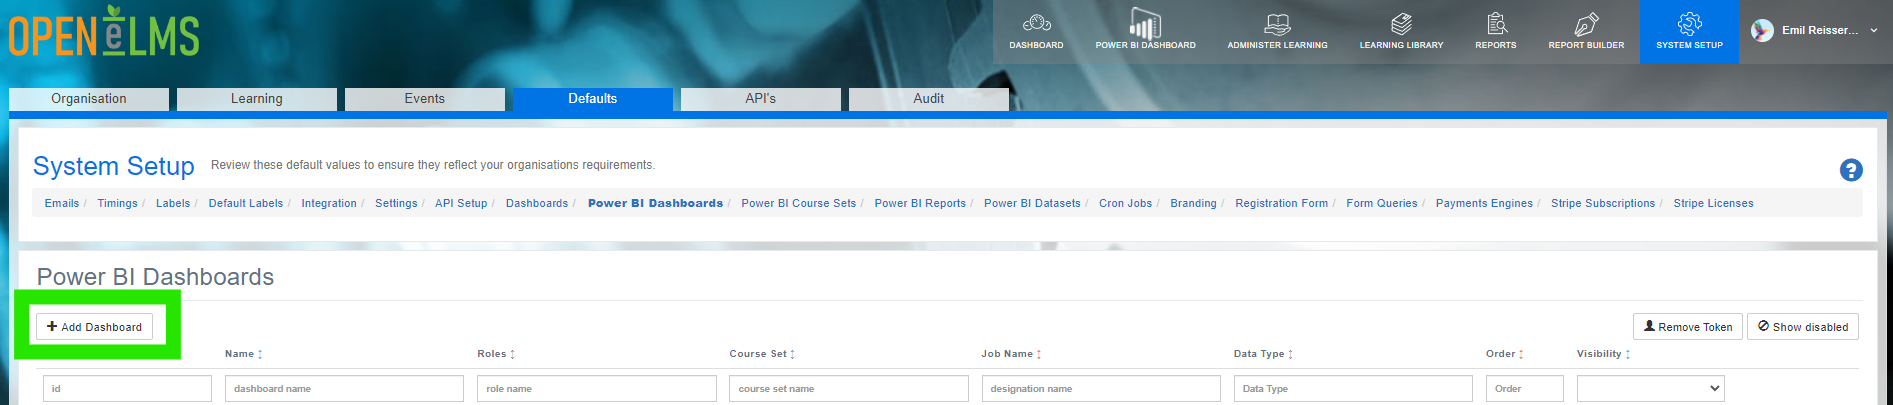Focus the Order filter field
The width and height of the screenshot is (1893, 405).
(1524, 388)
